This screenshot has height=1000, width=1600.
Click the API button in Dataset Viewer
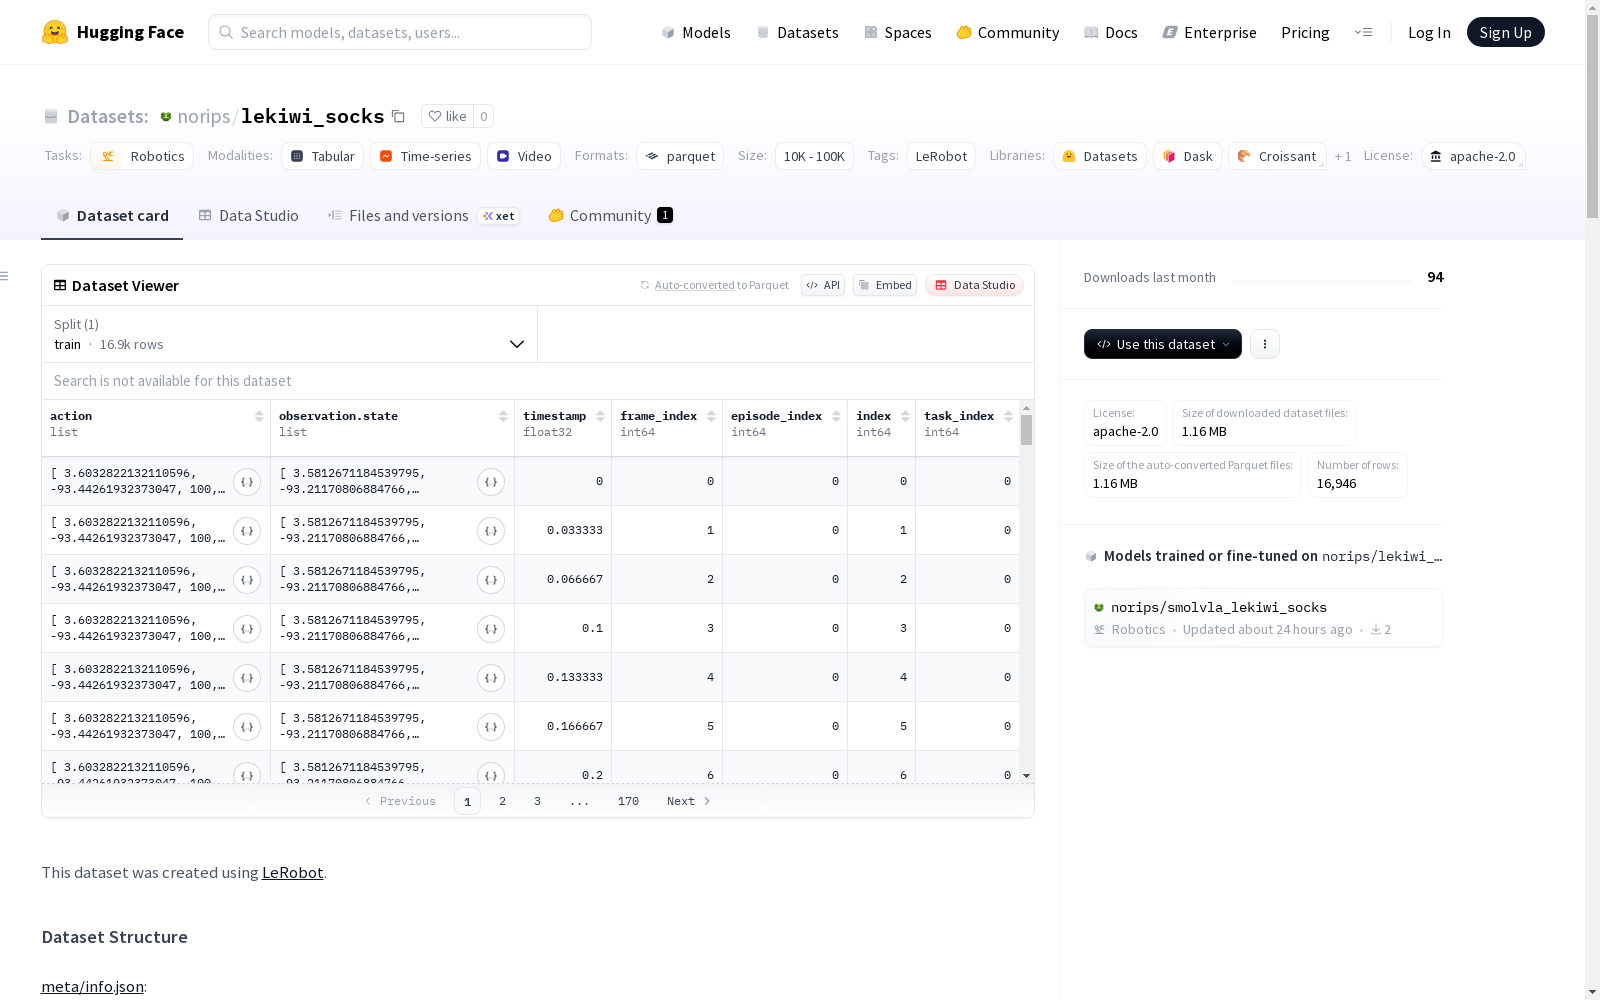pyautogui.click(x=823, y=285)
